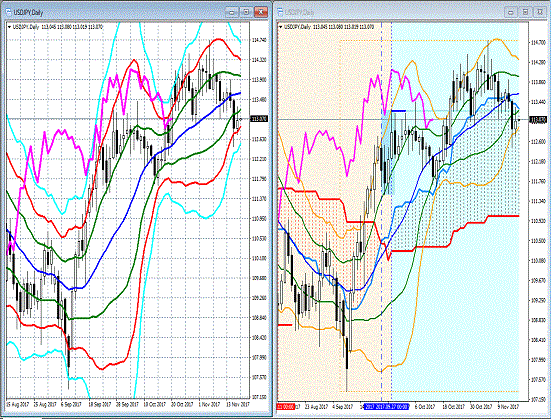Click the 114.740 price level on left axis
The width and height of the screenshot is (551, 419).
coord(259,40)
